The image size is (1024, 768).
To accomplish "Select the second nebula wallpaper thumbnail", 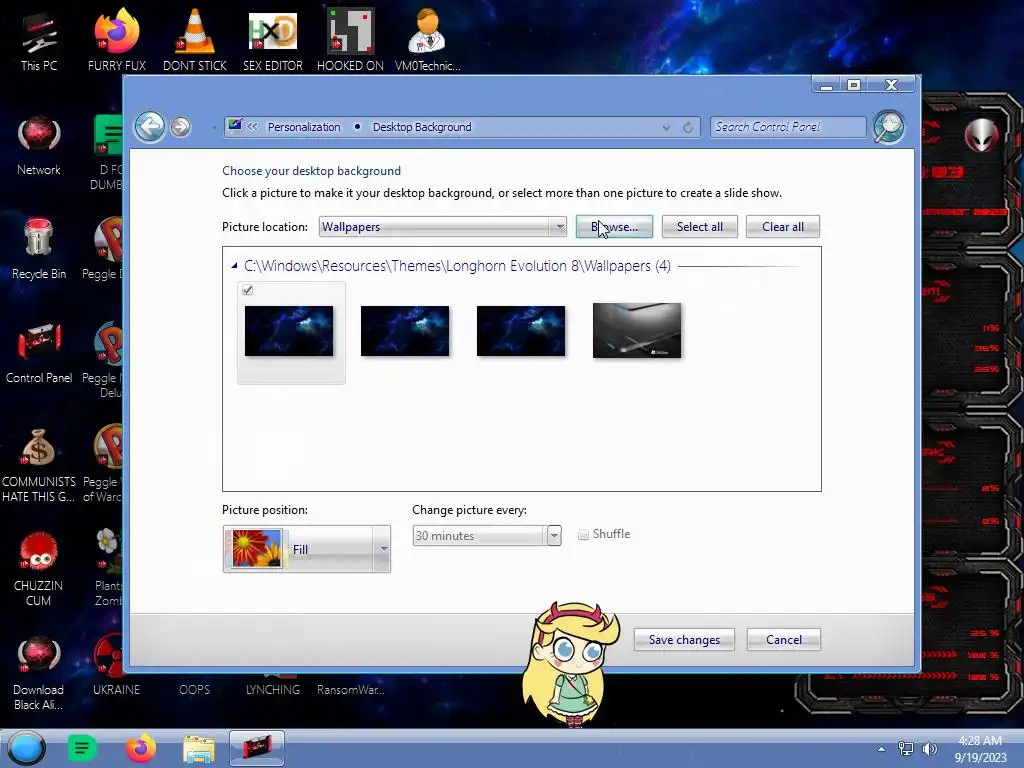I will click(x=405, y=331).
